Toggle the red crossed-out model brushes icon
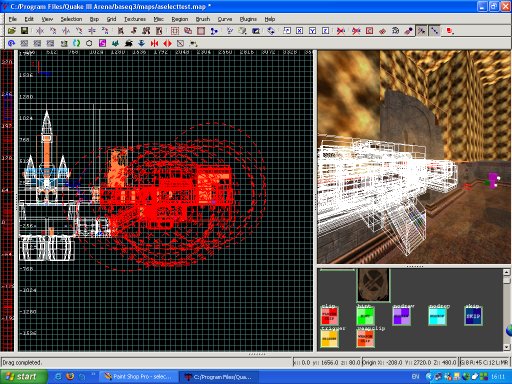Screen dimensions: 512x384 coord(341,31)
